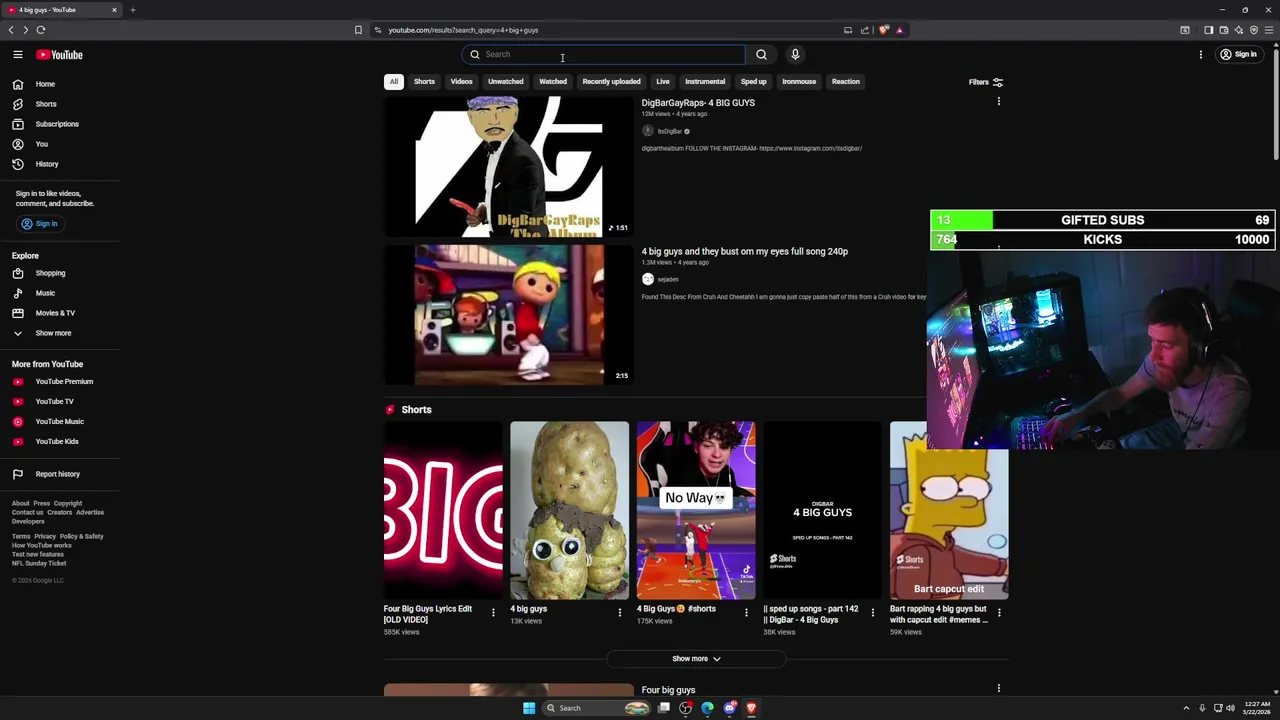This screenshot has width=1280, height=720.
Task: Open Brave Leo AI sparkle icon
Action: (x=1239, y=30)
